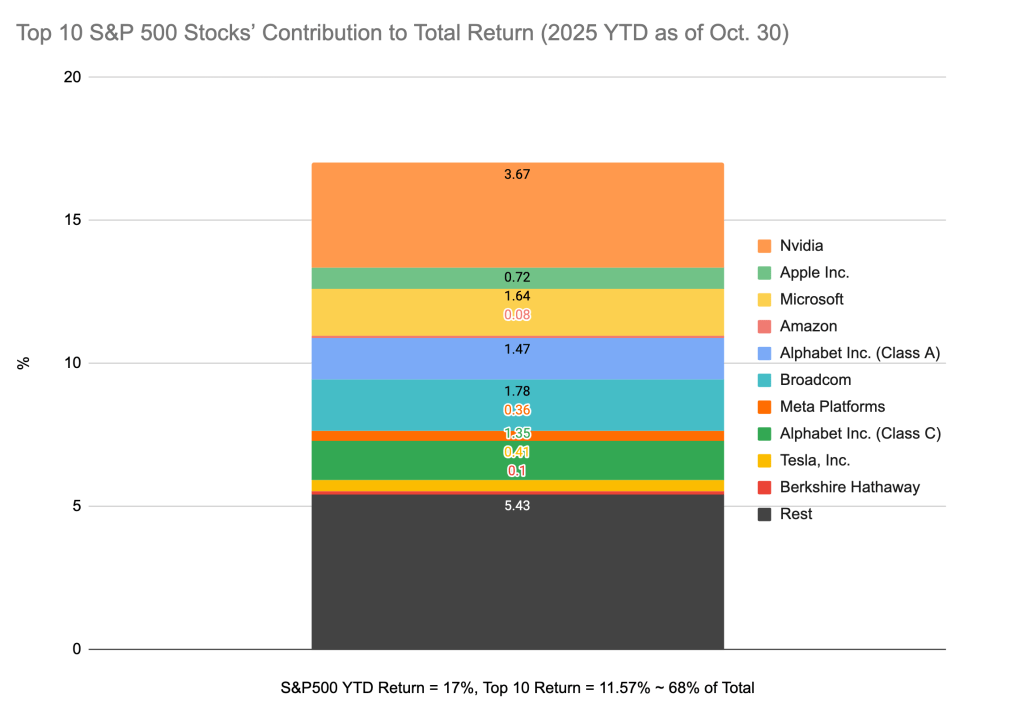Click the % y-axis label
The width and height of the screenshot is (1023, 719).
click(x=24, y=363)
